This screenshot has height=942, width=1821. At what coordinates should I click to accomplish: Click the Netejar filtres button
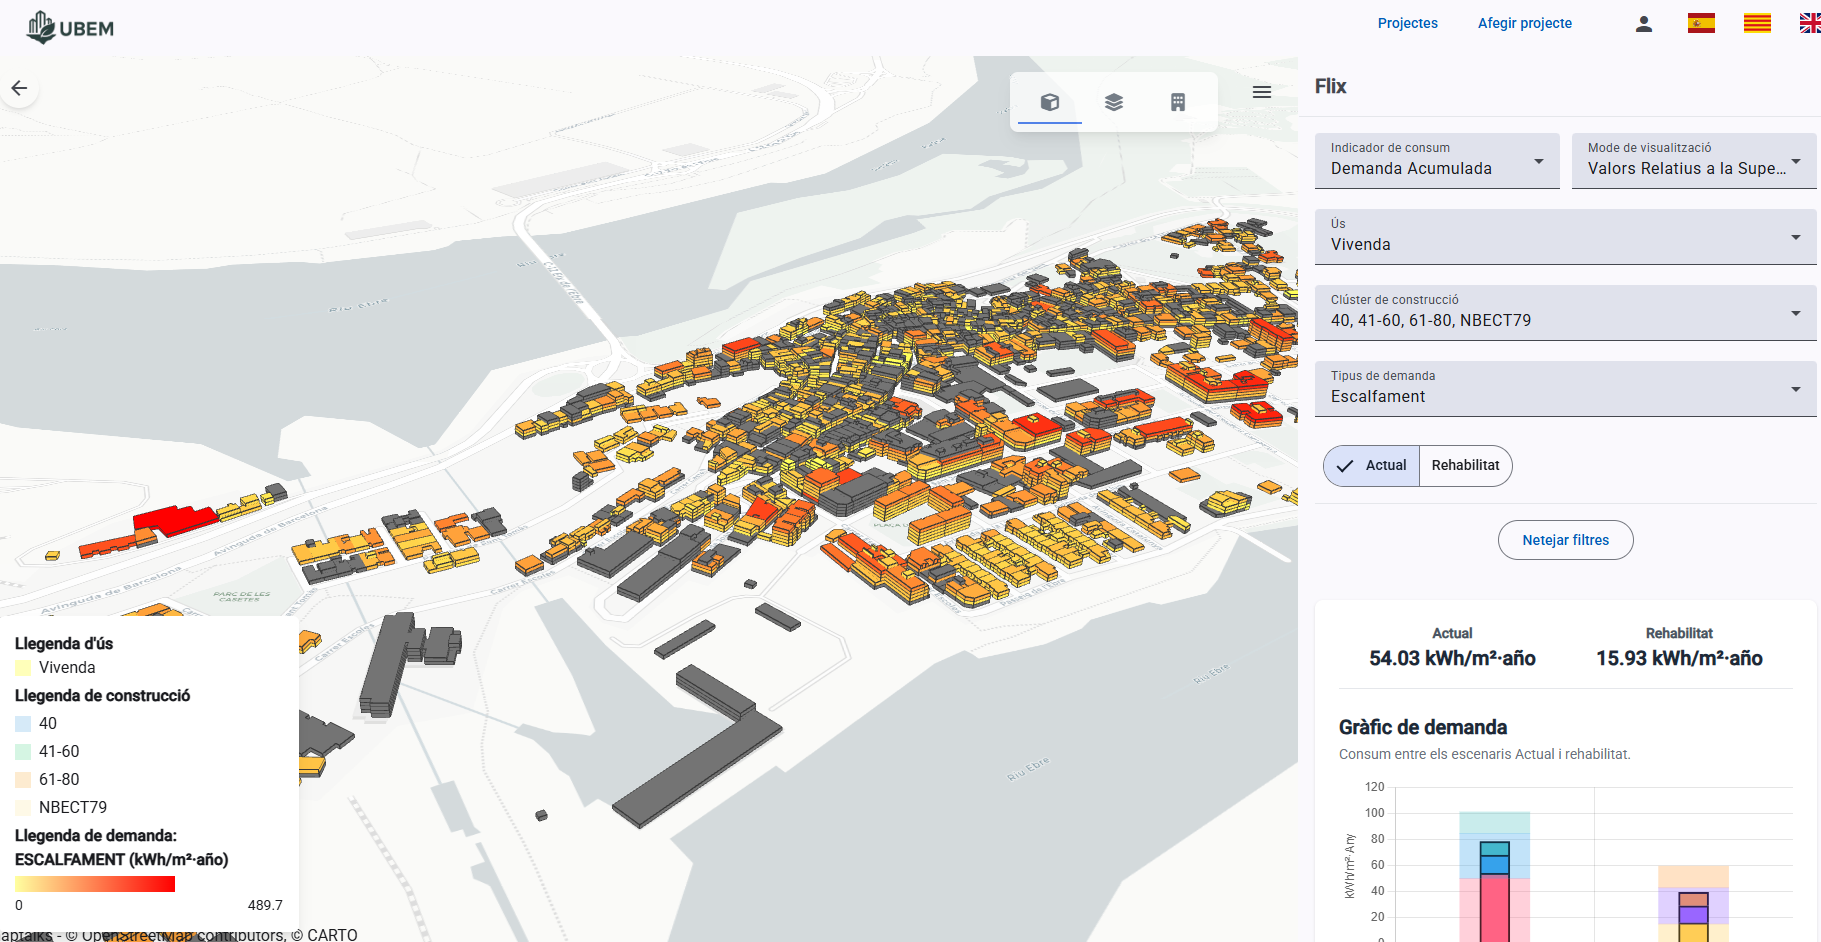point(1565,540)
